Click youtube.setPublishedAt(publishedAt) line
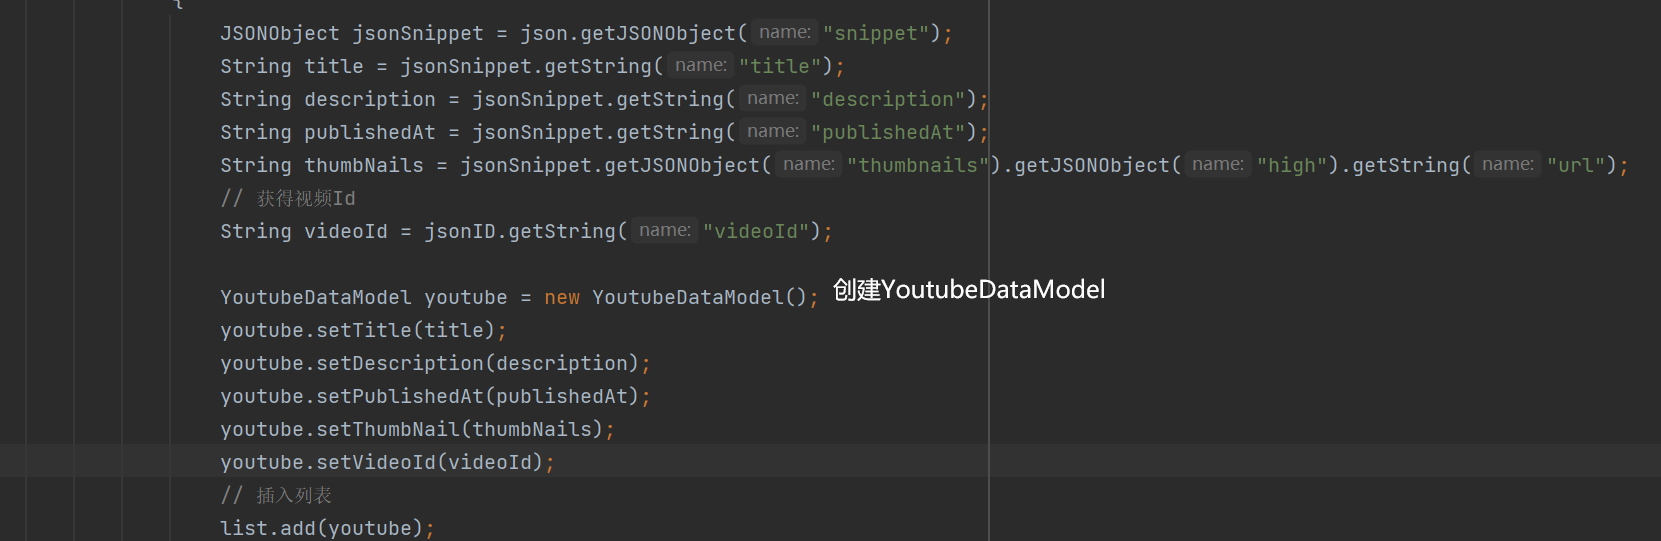Screen dimensions: 1661x541 point(436,396)
